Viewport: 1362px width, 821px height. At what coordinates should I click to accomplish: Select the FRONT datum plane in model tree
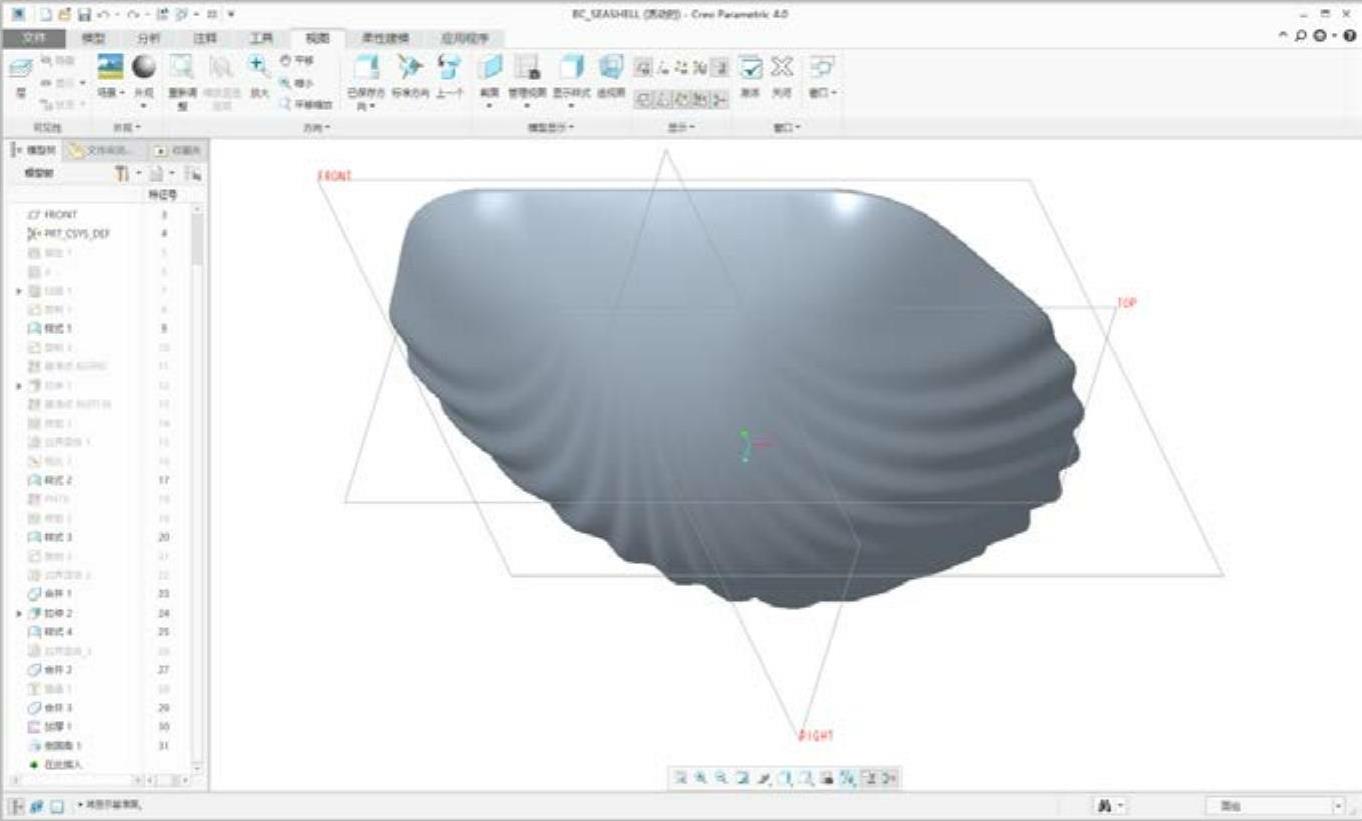60,214
